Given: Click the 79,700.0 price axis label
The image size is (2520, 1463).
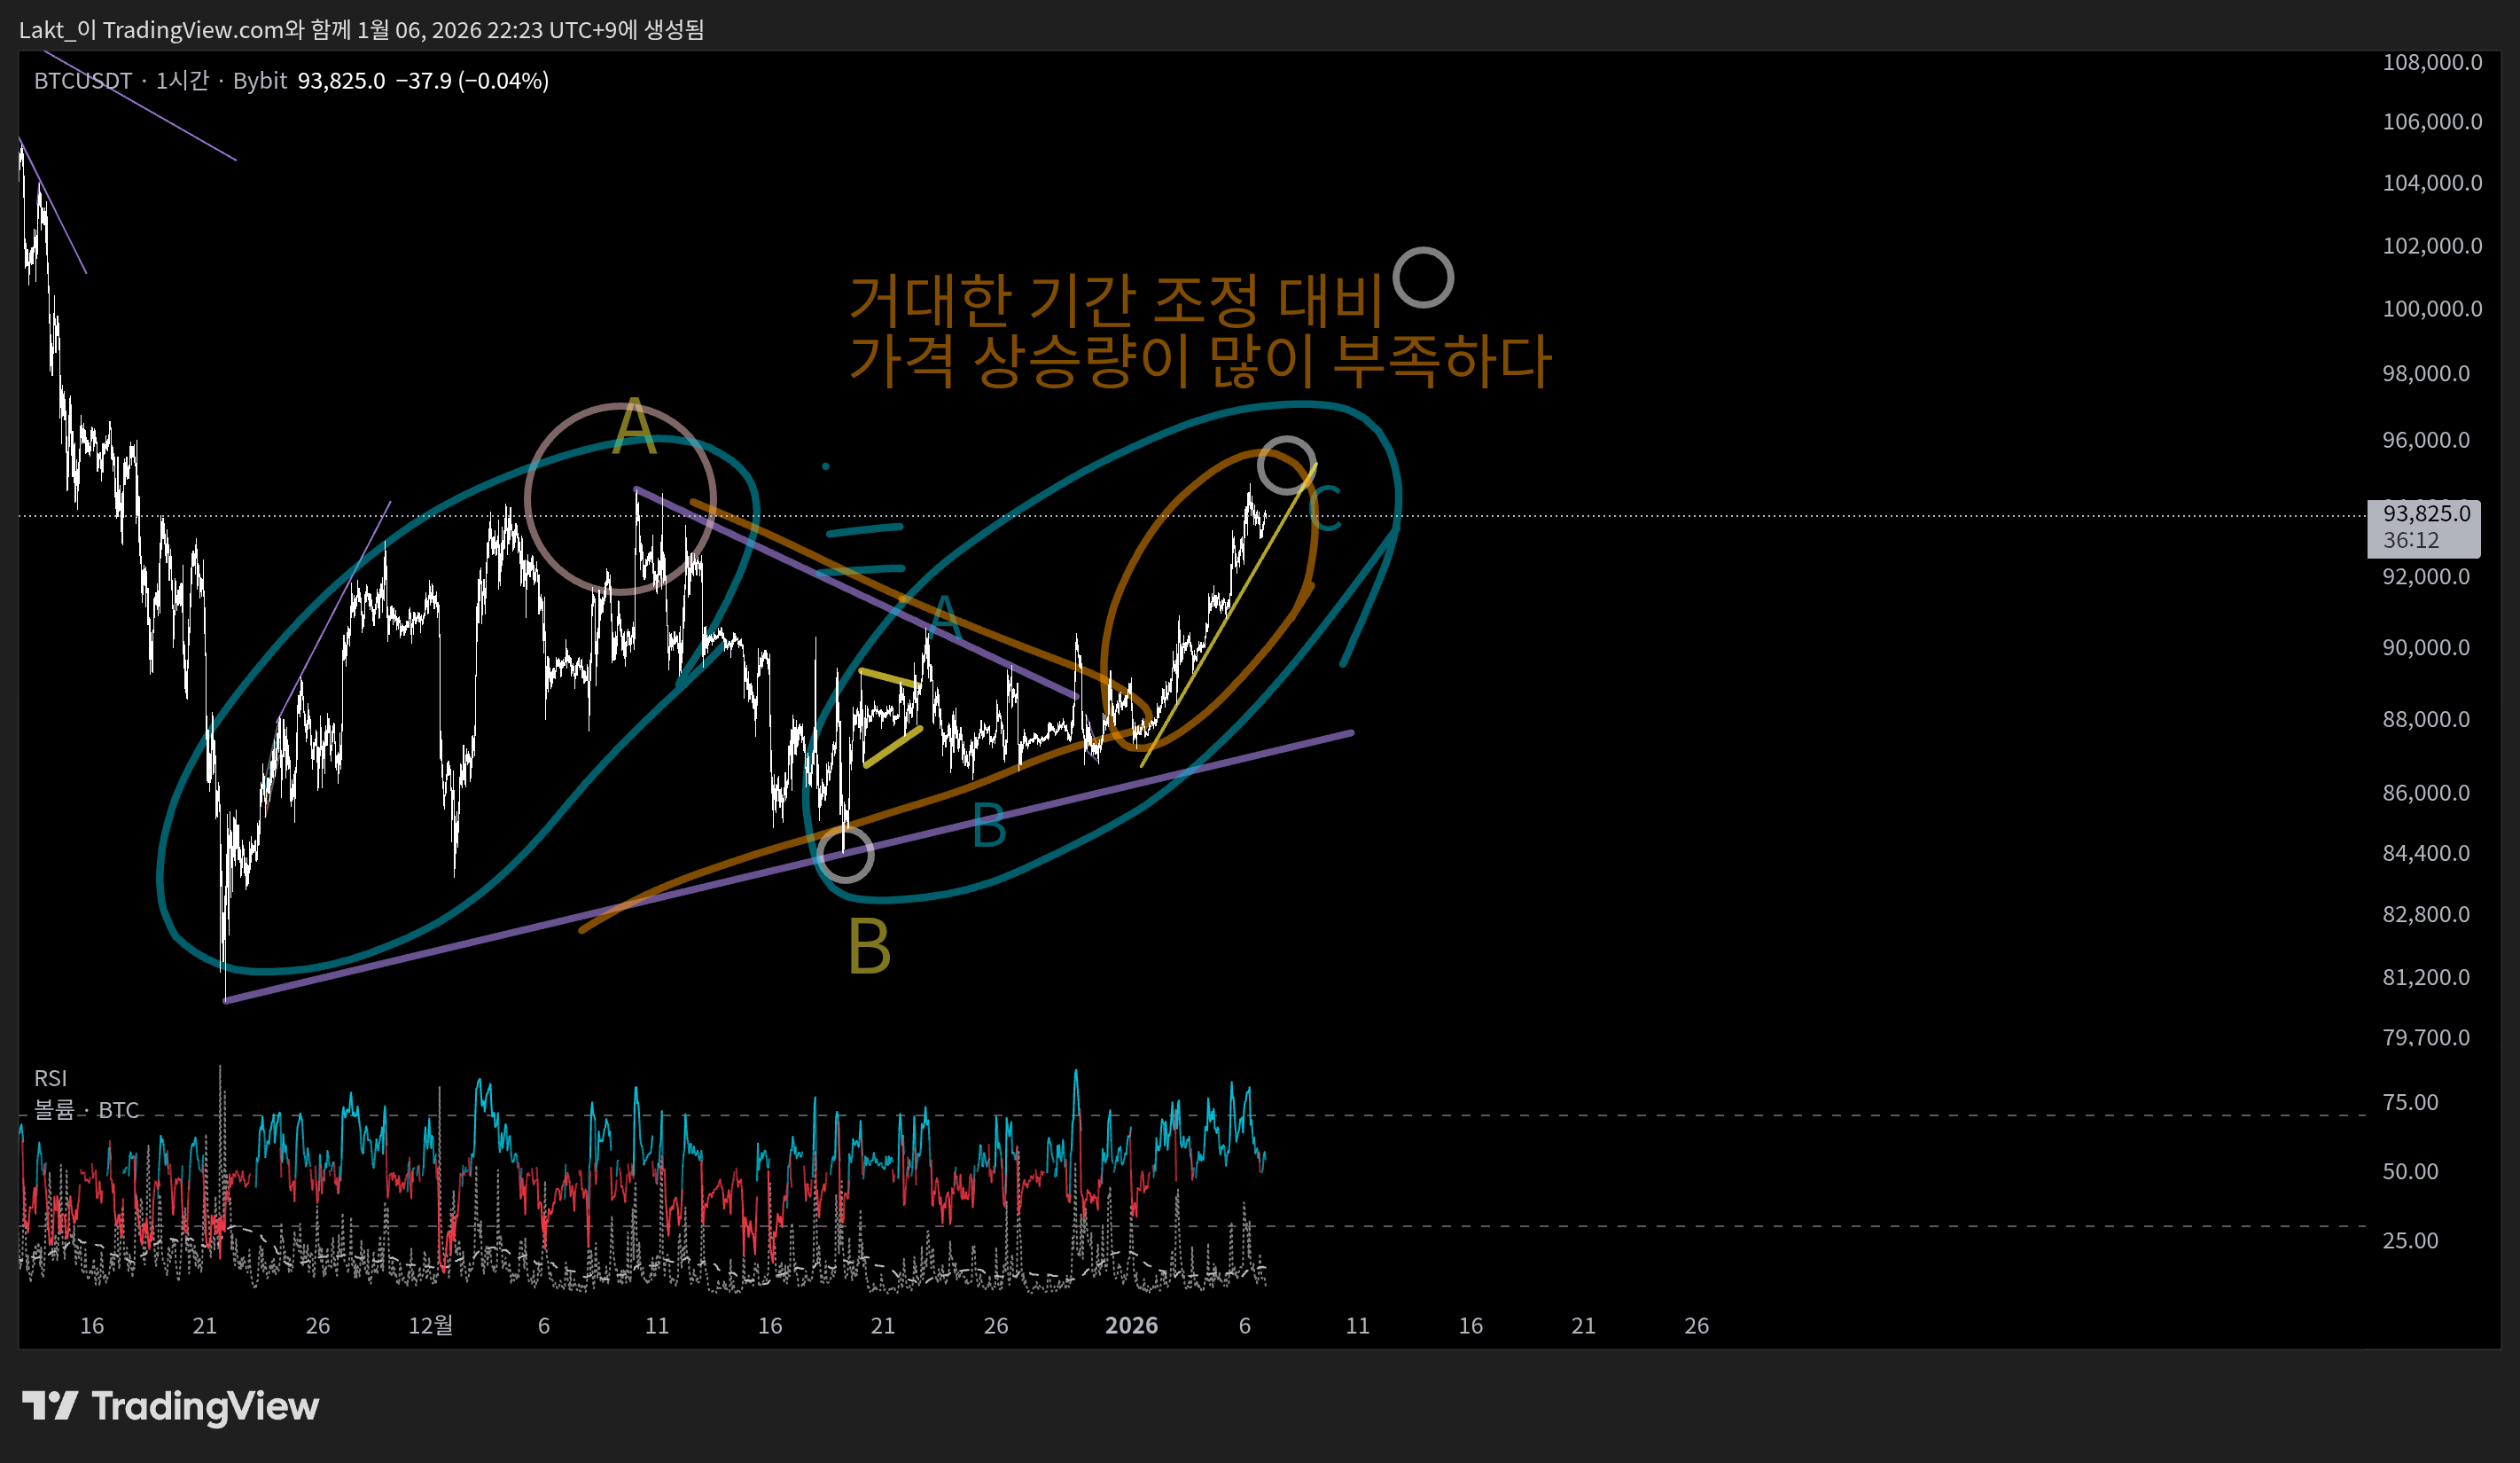Looking at the screenshot, I should click(2426, 1038).
